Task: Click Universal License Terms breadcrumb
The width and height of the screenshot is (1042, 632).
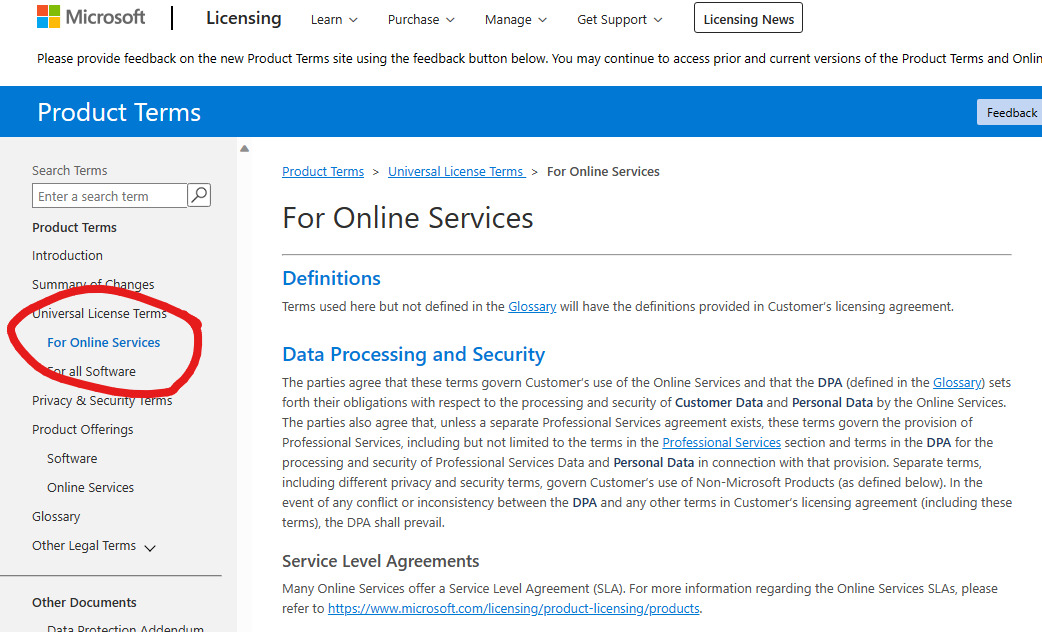Action: coord(456,171)
